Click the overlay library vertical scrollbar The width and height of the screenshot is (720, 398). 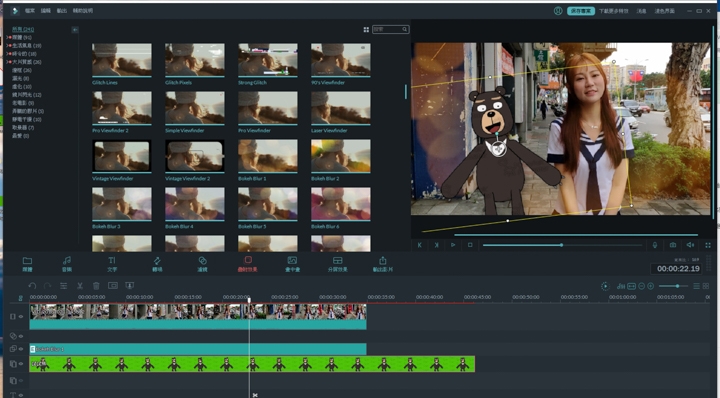click(405, 92)
